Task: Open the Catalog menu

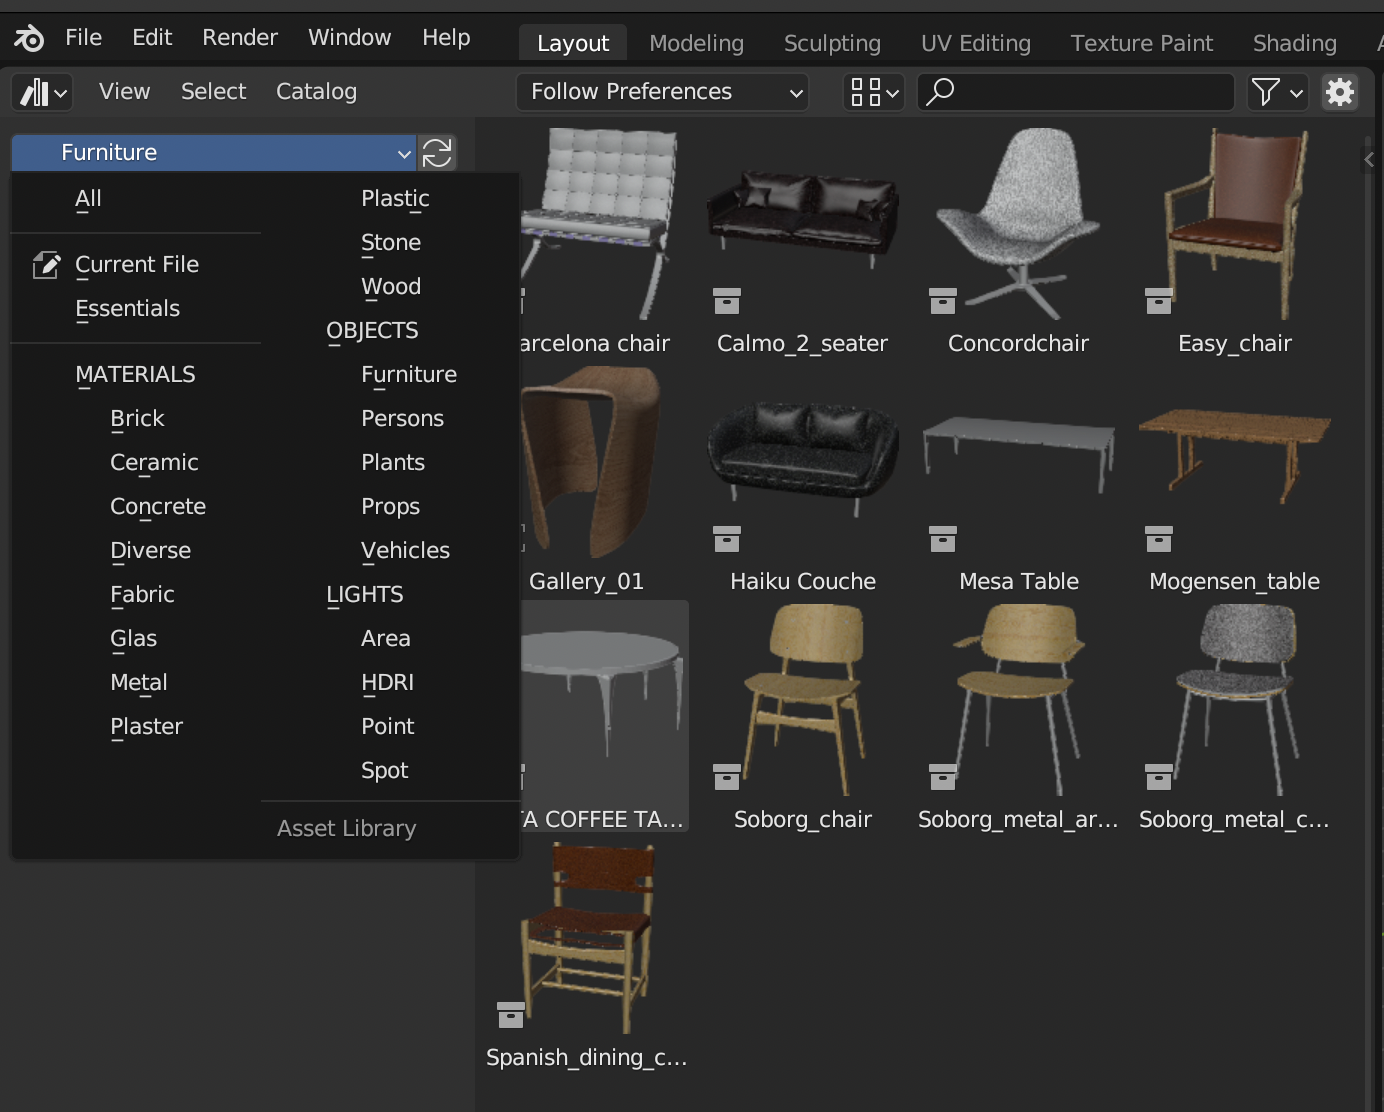Action: pos(316,92)
